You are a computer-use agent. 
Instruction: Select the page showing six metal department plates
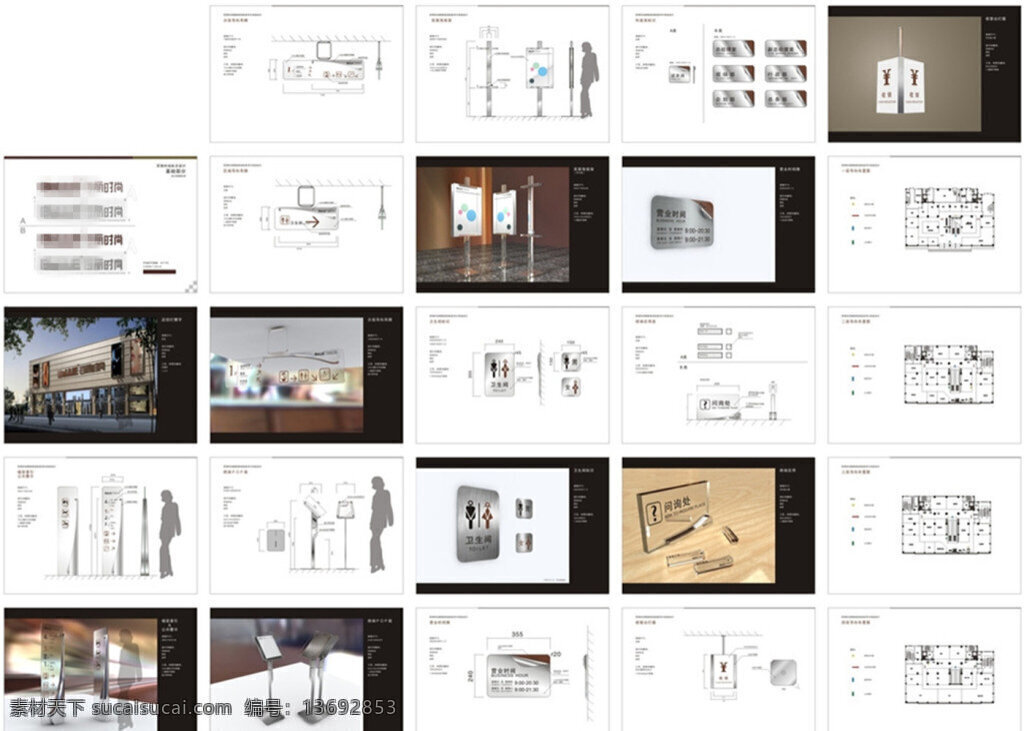tap(718, 74)
